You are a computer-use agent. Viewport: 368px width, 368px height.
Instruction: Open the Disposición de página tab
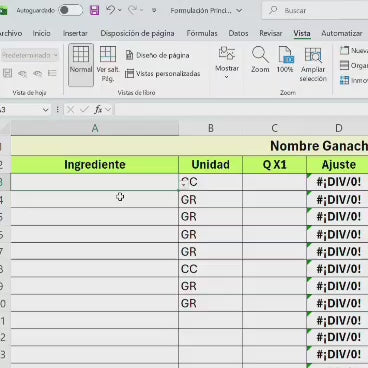(137, 33)
